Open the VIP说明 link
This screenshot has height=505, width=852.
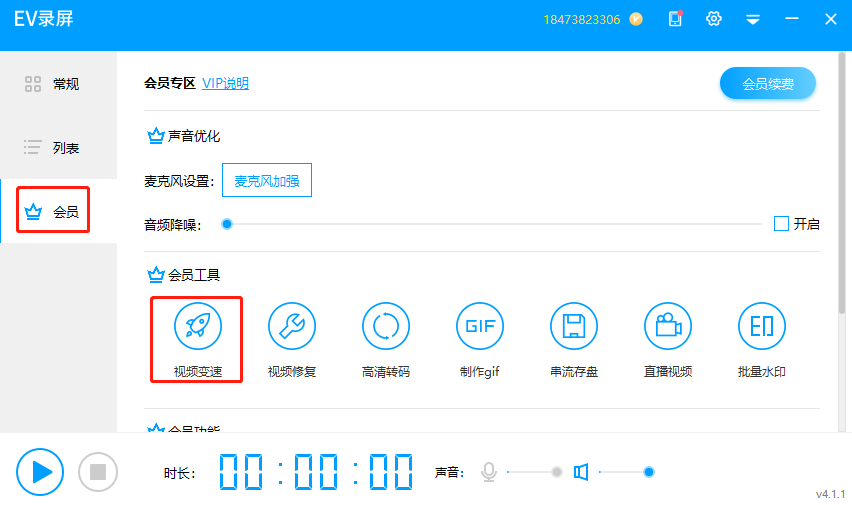225,83
